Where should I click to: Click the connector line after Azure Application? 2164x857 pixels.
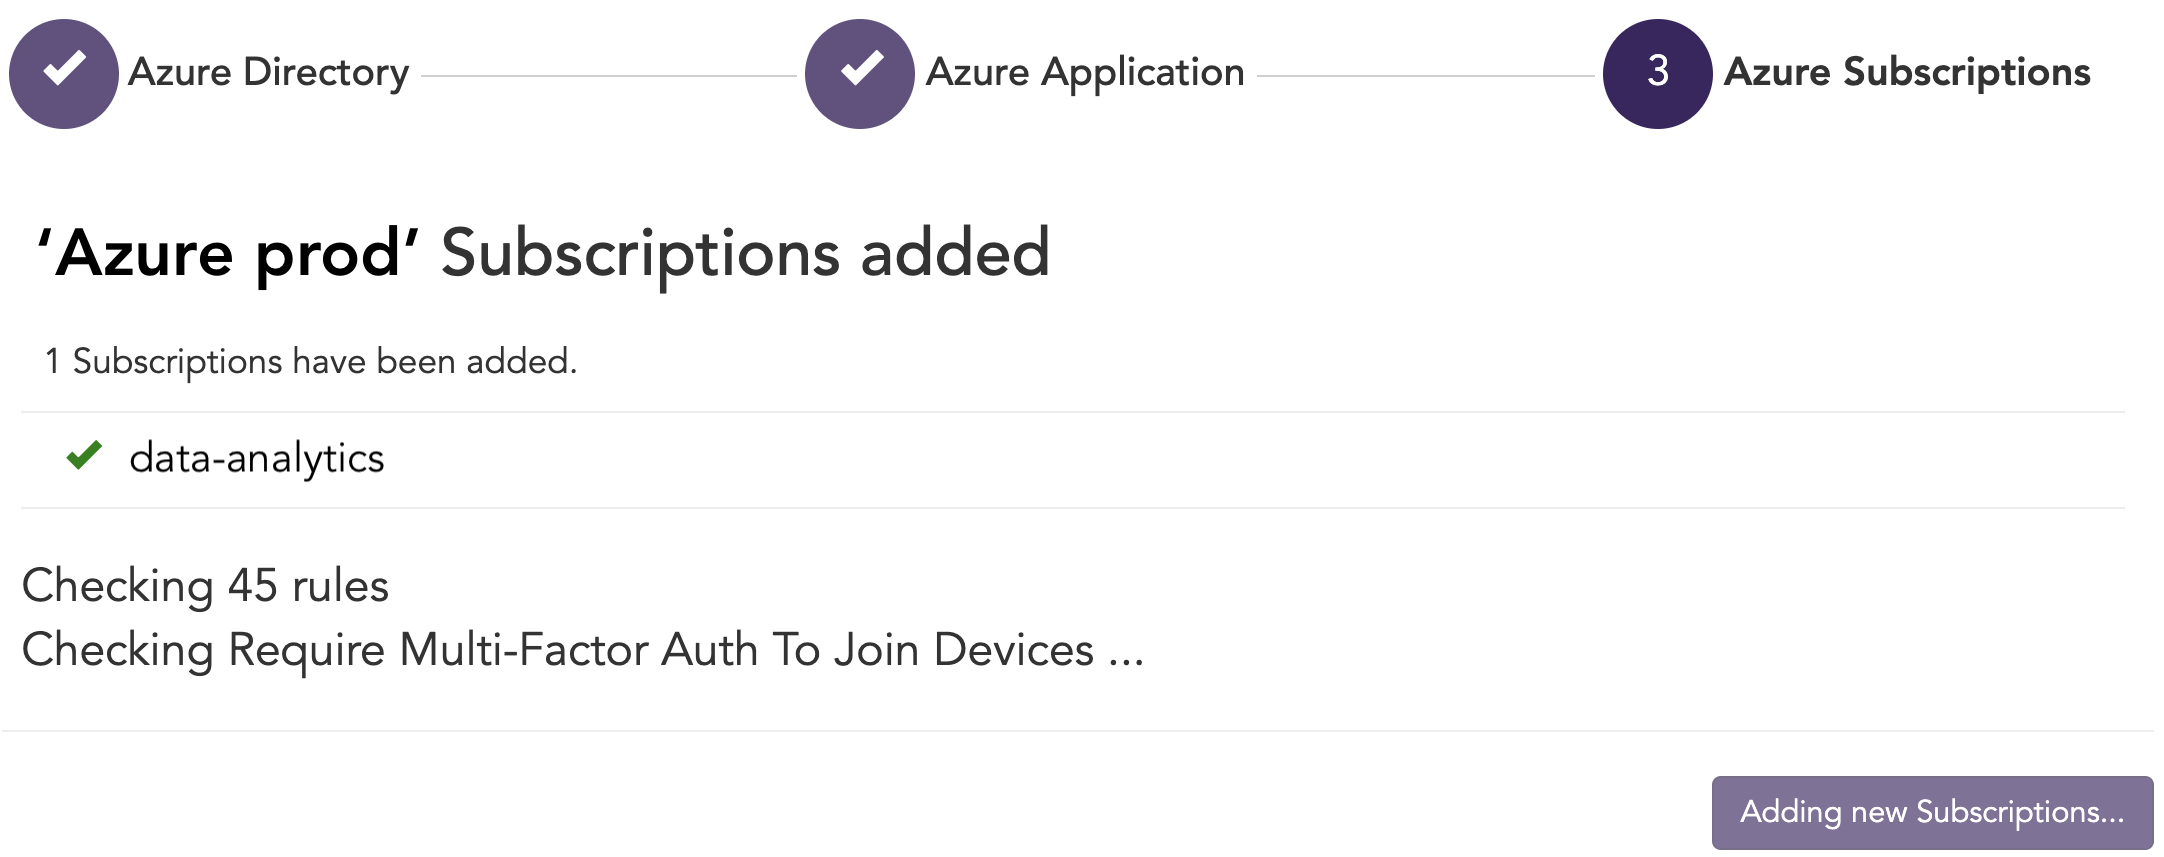point(1425,75)
